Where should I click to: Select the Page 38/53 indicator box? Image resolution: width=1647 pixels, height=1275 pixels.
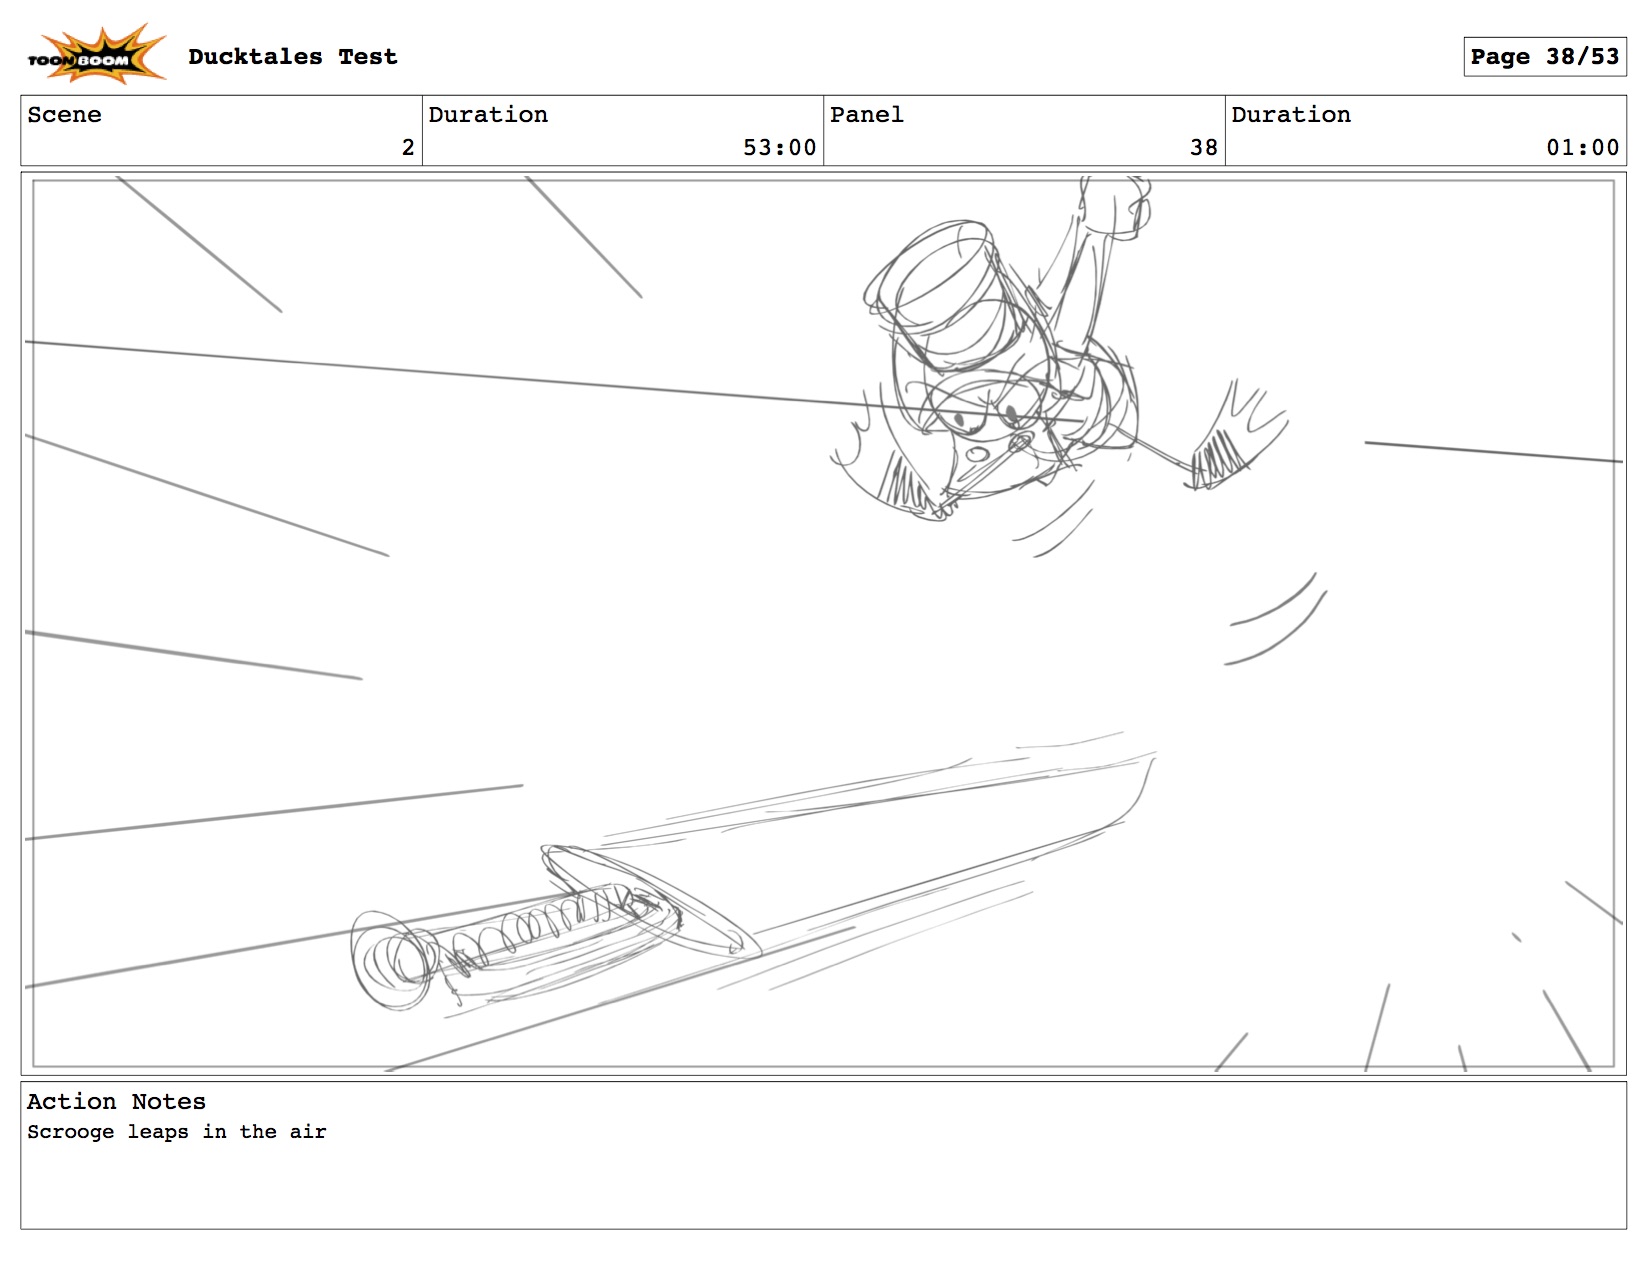pyautogui.click(x=1543, y=57)
